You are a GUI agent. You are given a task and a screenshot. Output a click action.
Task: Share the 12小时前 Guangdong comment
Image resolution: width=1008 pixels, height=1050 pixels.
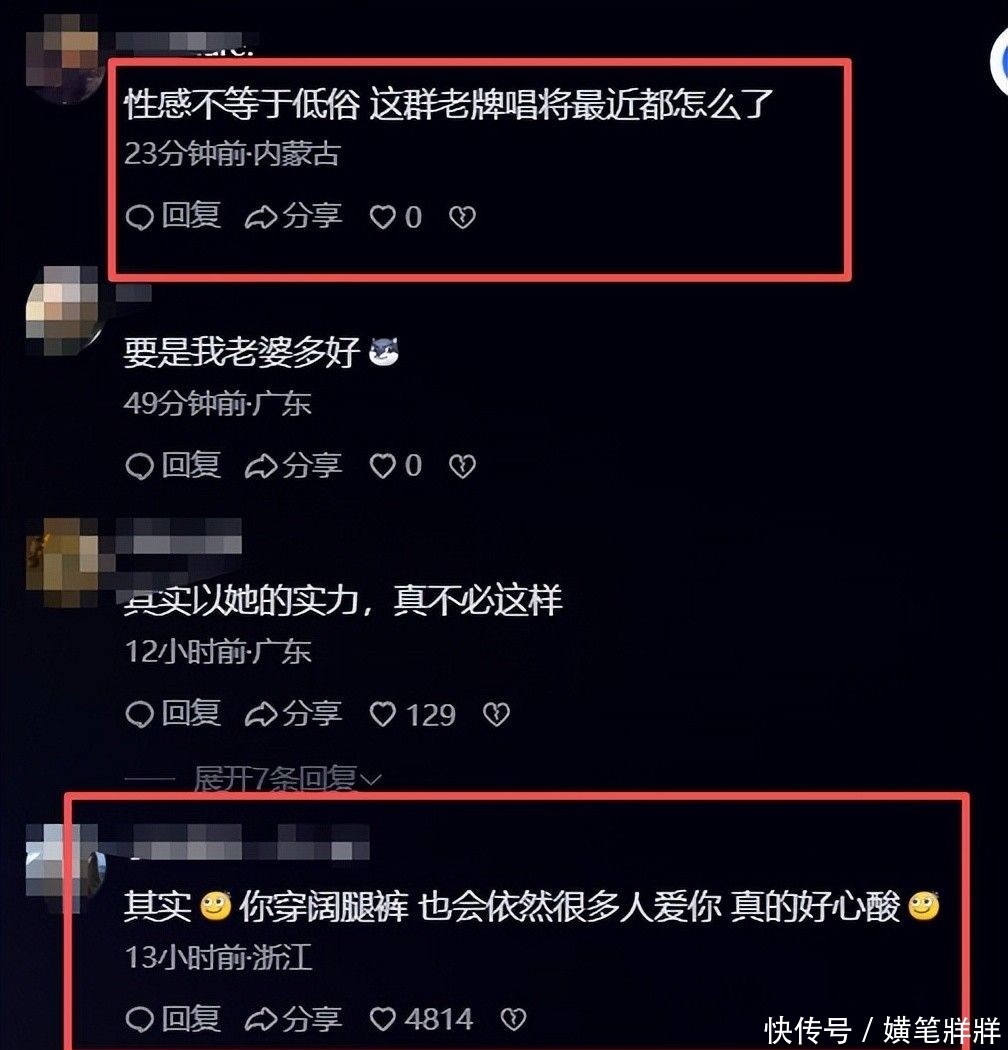click(x=293, y=715)
